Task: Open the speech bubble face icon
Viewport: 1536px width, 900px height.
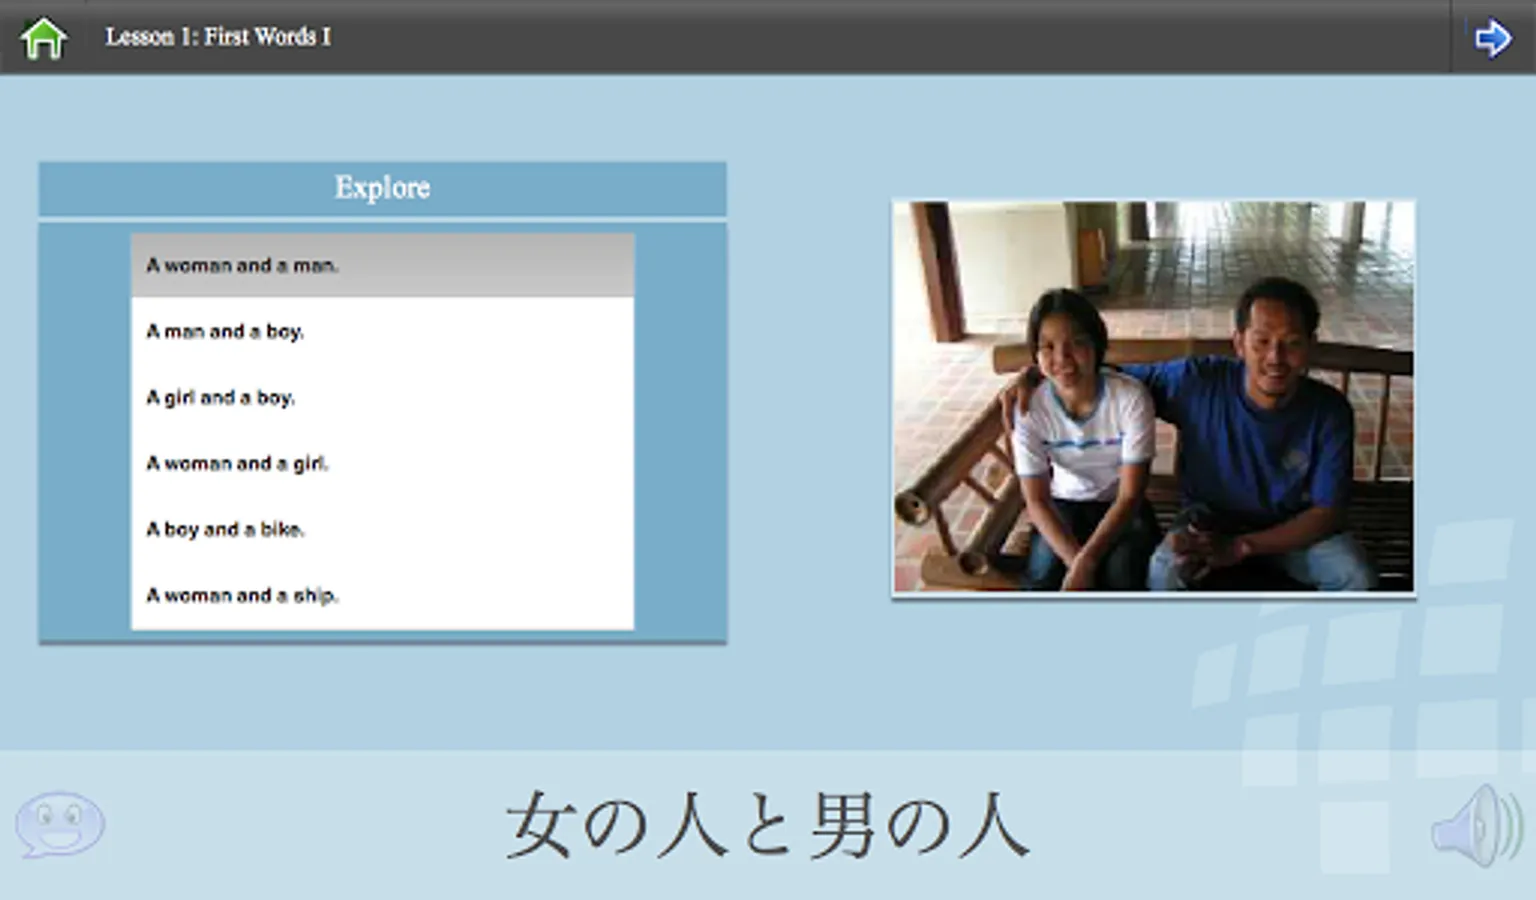Action: [60, 825]
